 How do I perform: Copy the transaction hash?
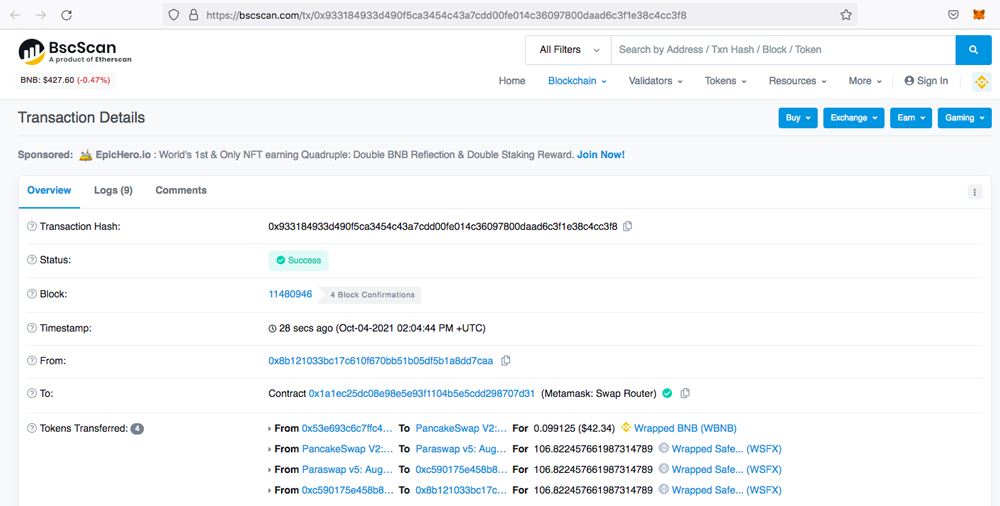(x=628, y=226)
